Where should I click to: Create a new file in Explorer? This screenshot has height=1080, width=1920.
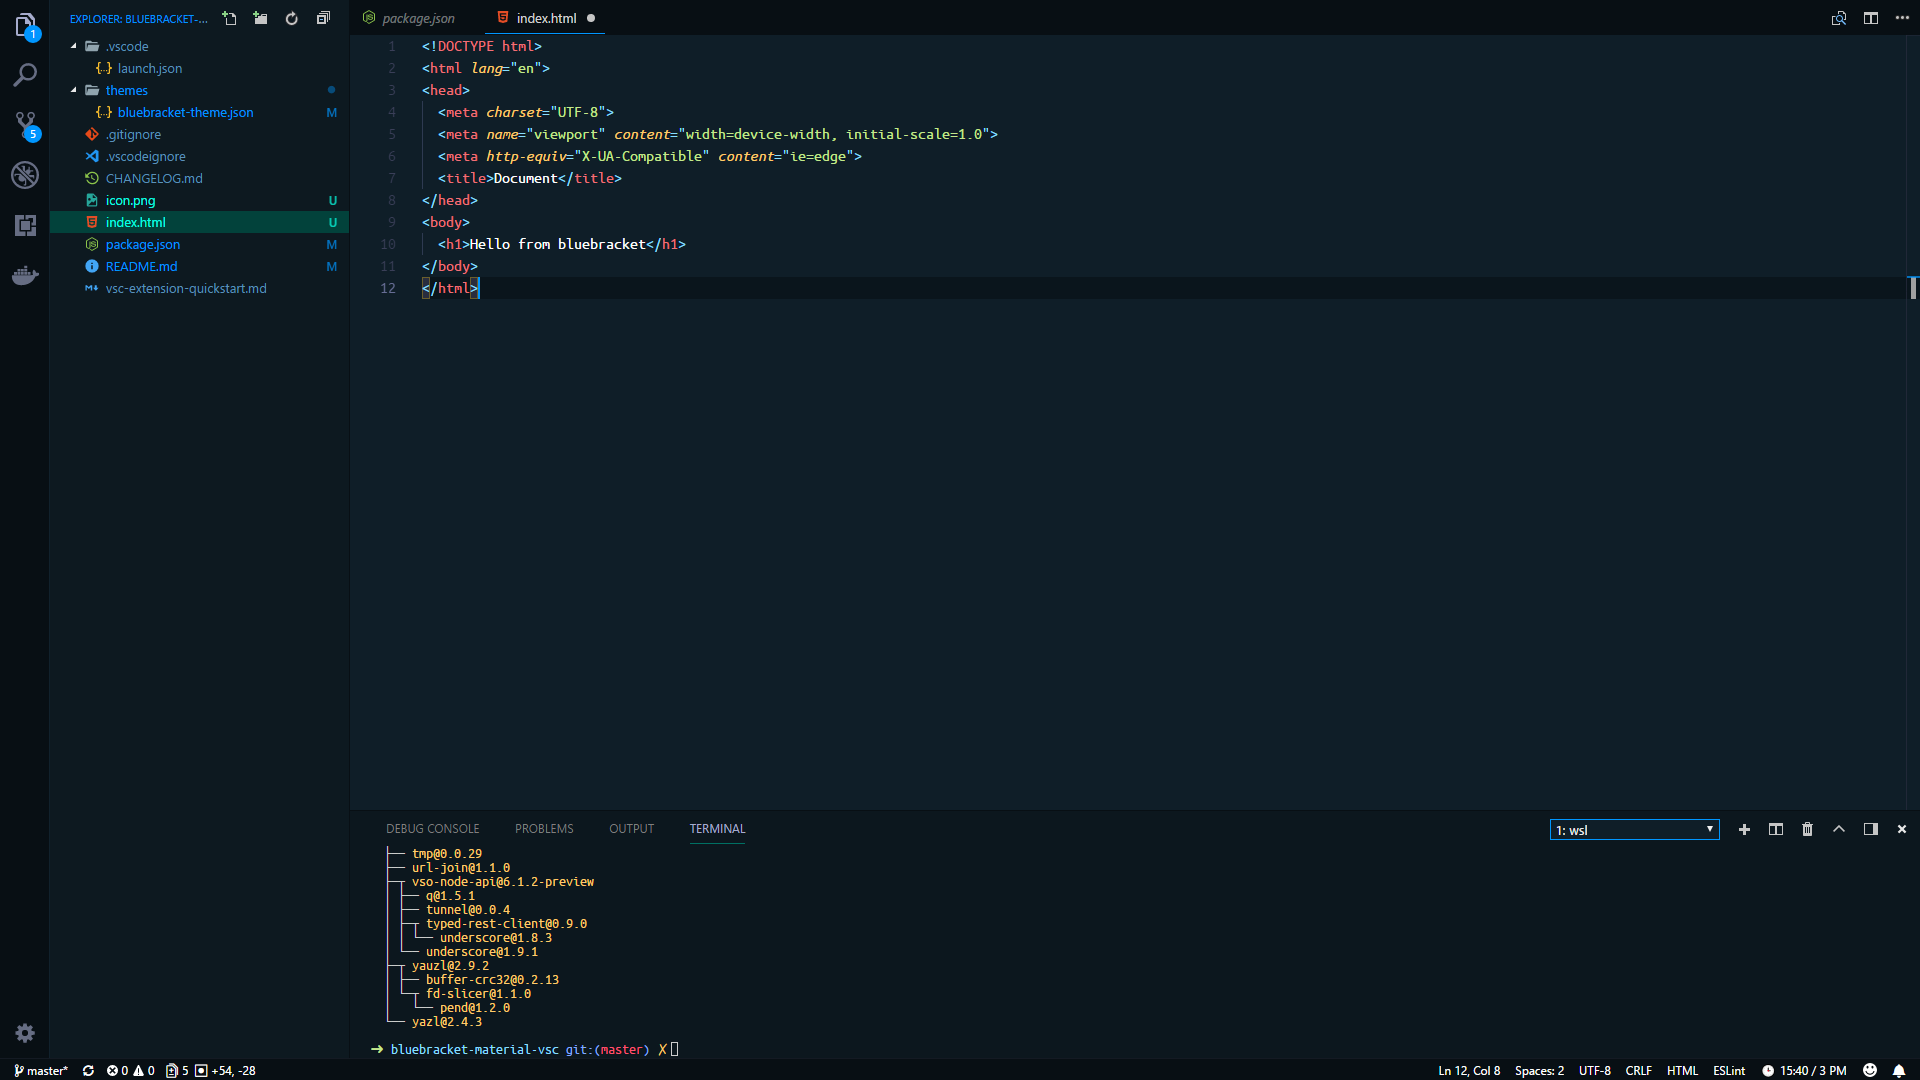(229, 18)
